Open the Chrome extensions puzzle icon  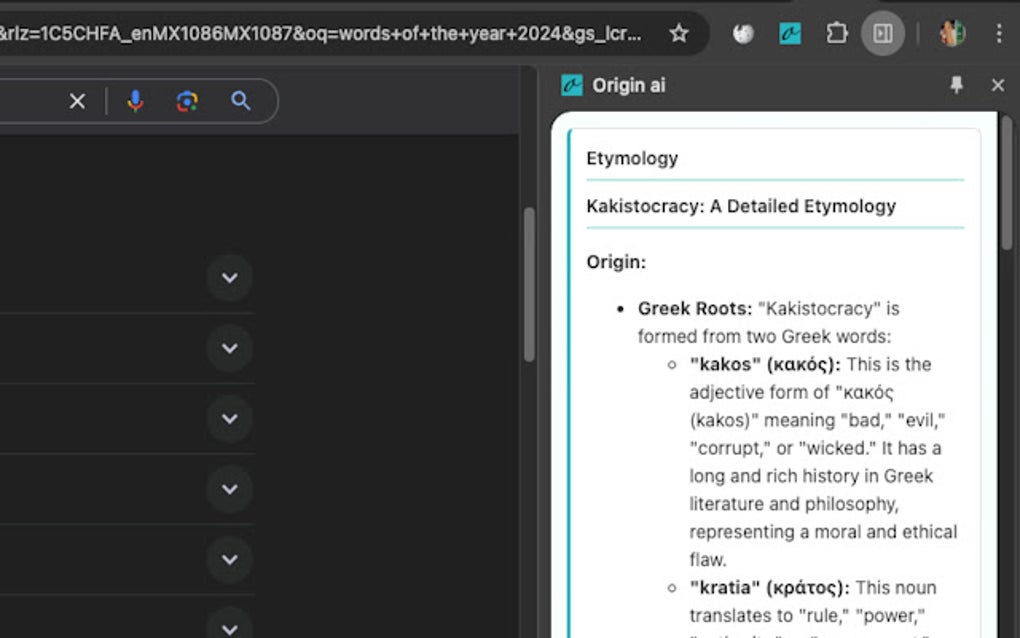[836, 33]
